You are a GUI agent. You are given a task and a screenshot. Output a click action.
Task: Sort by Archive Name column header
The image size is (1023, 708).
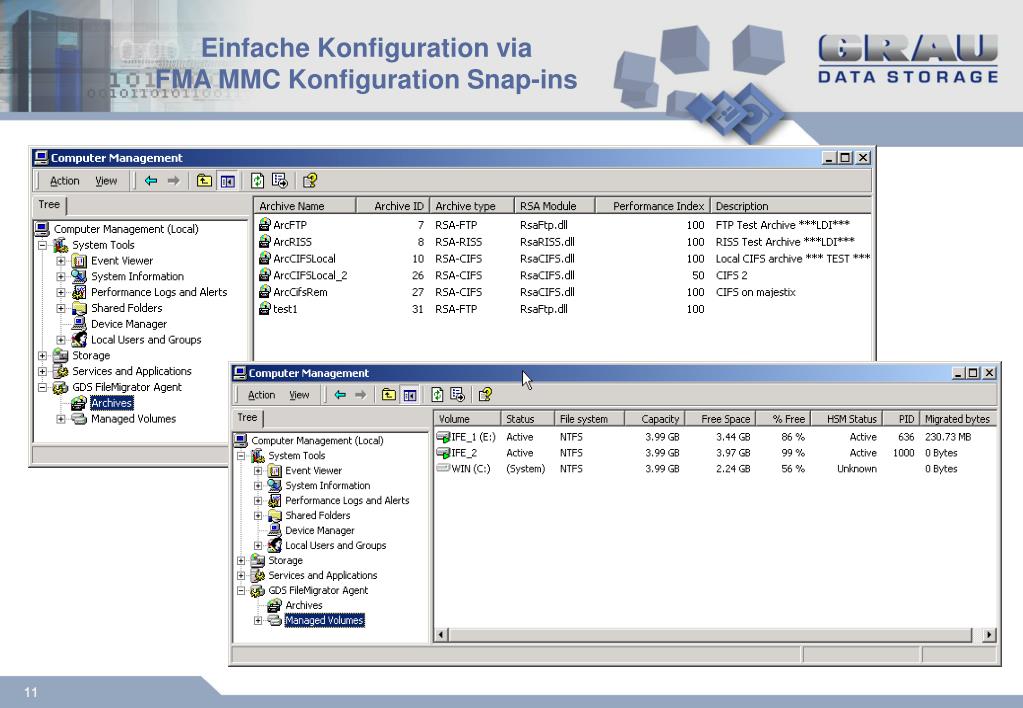[x=305, y=206]
